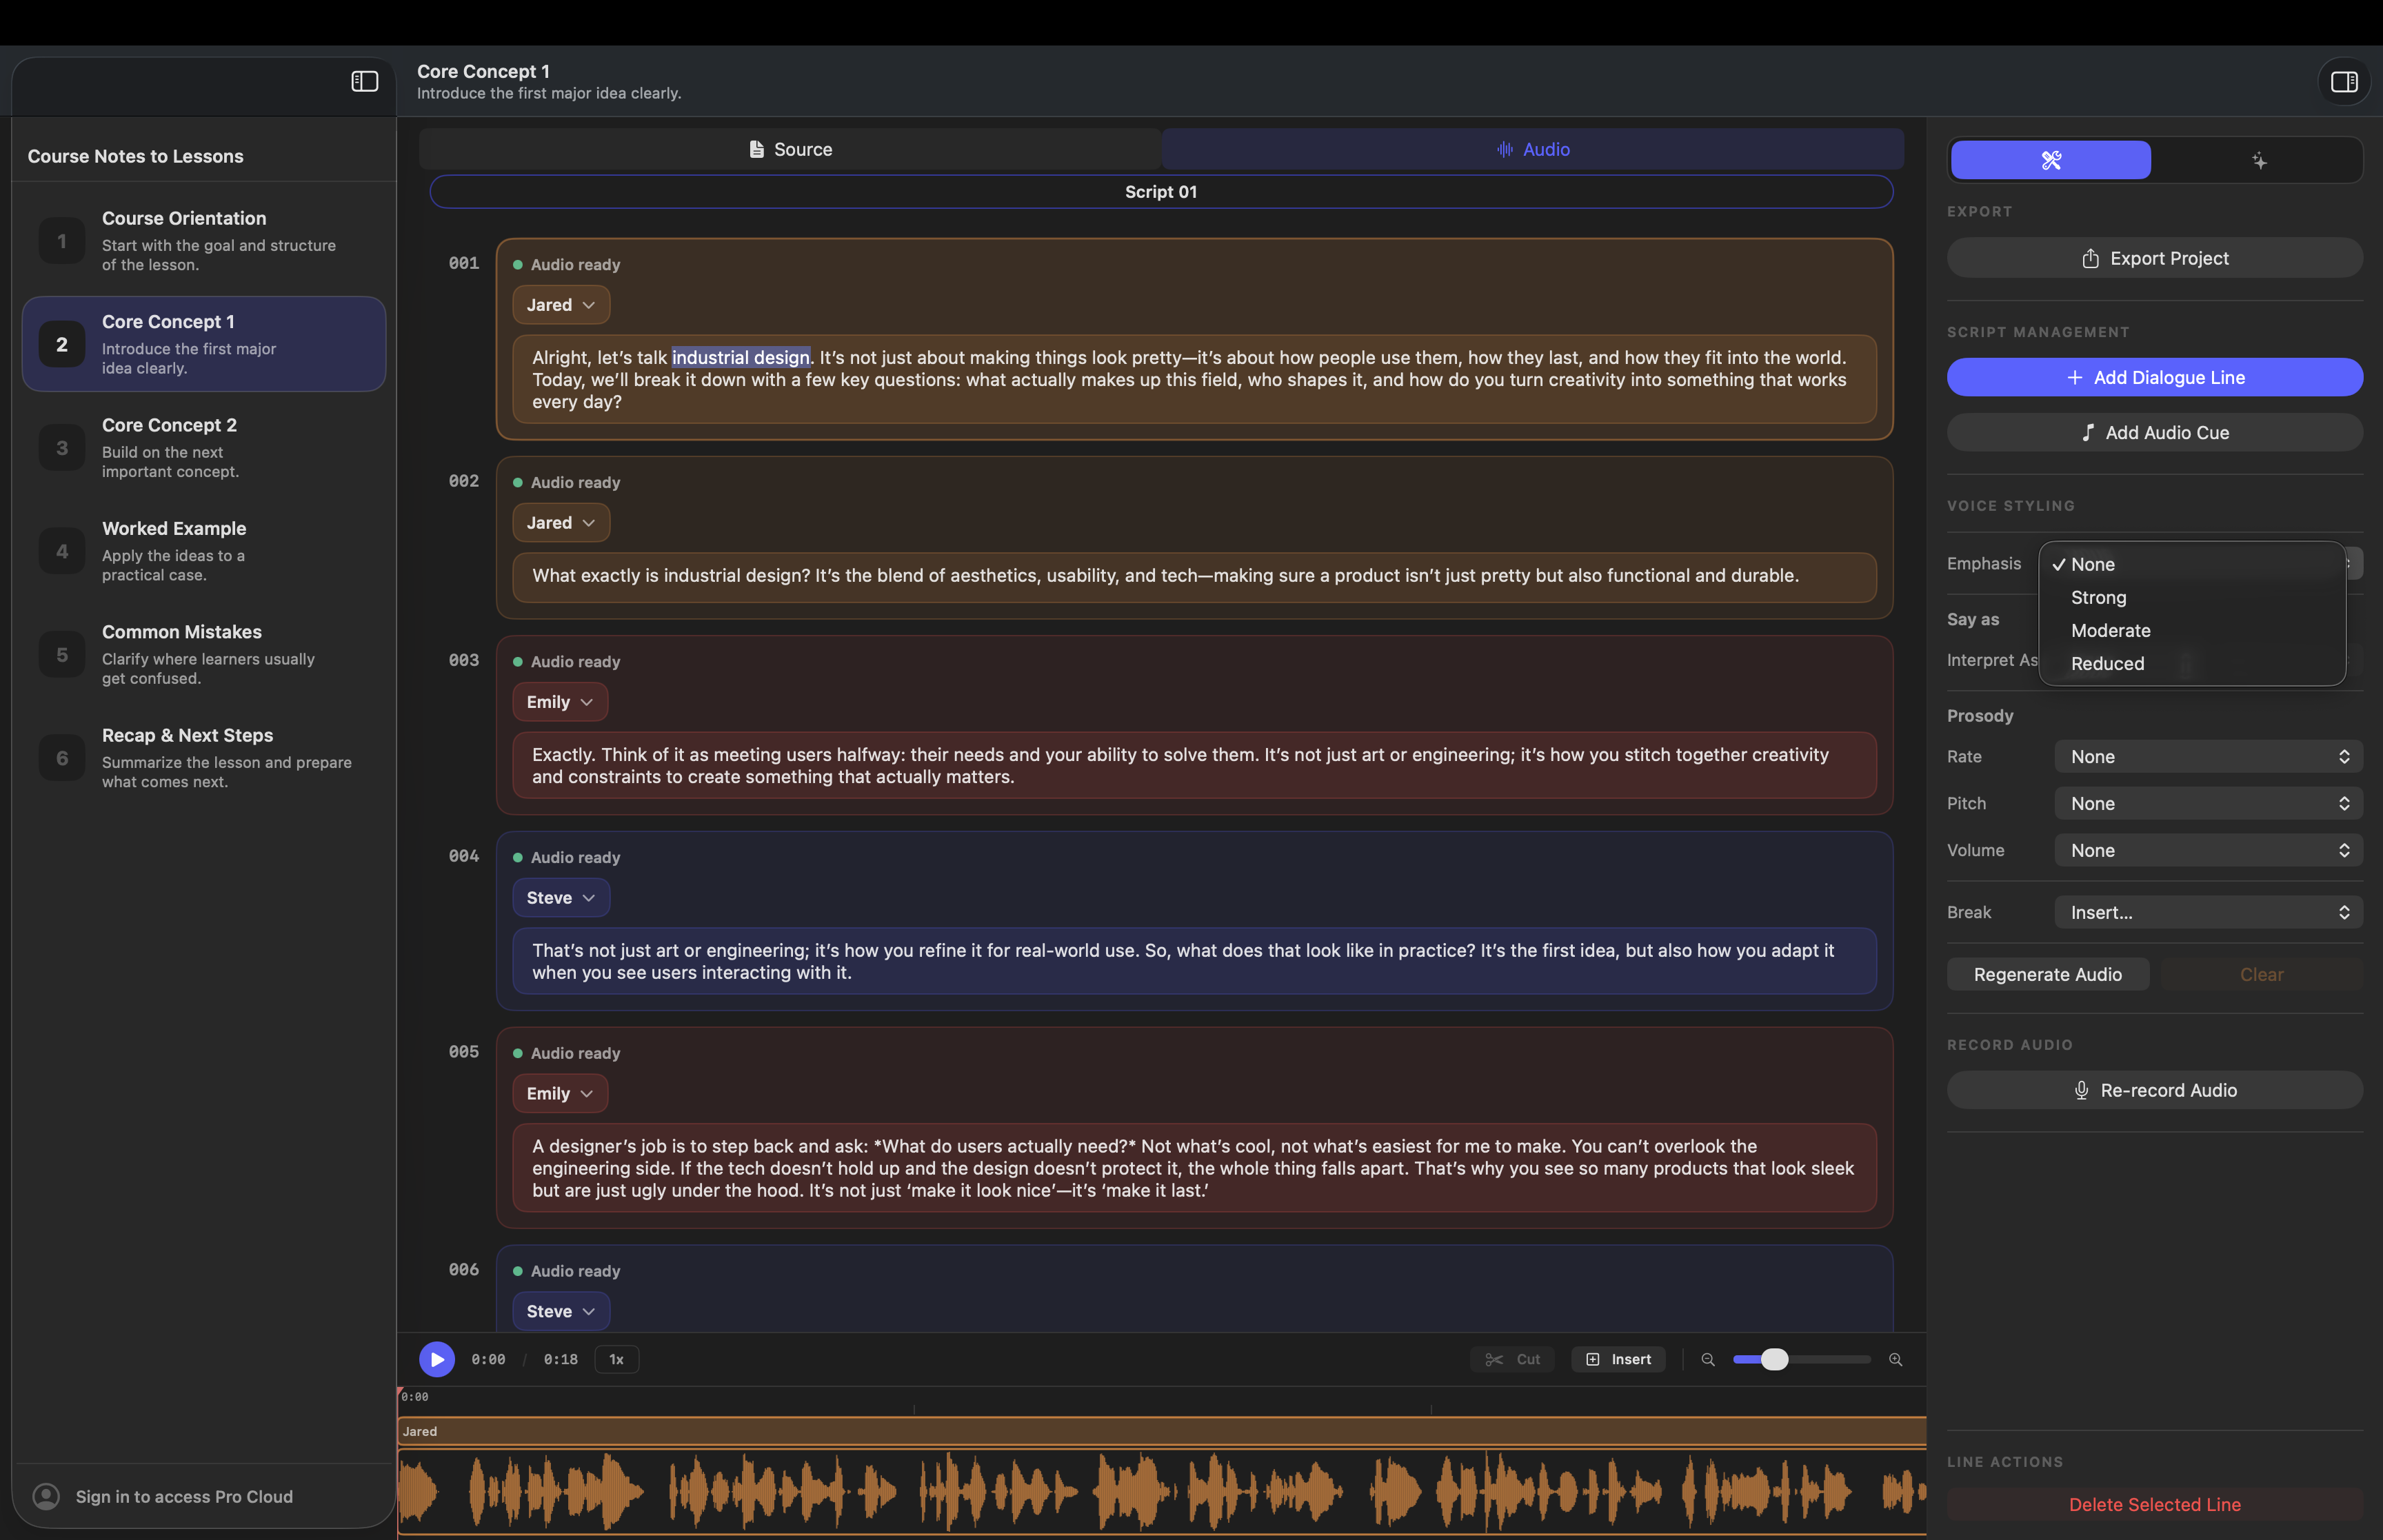Click the microphone Re-record Audio icon

coord(2081,1090)
